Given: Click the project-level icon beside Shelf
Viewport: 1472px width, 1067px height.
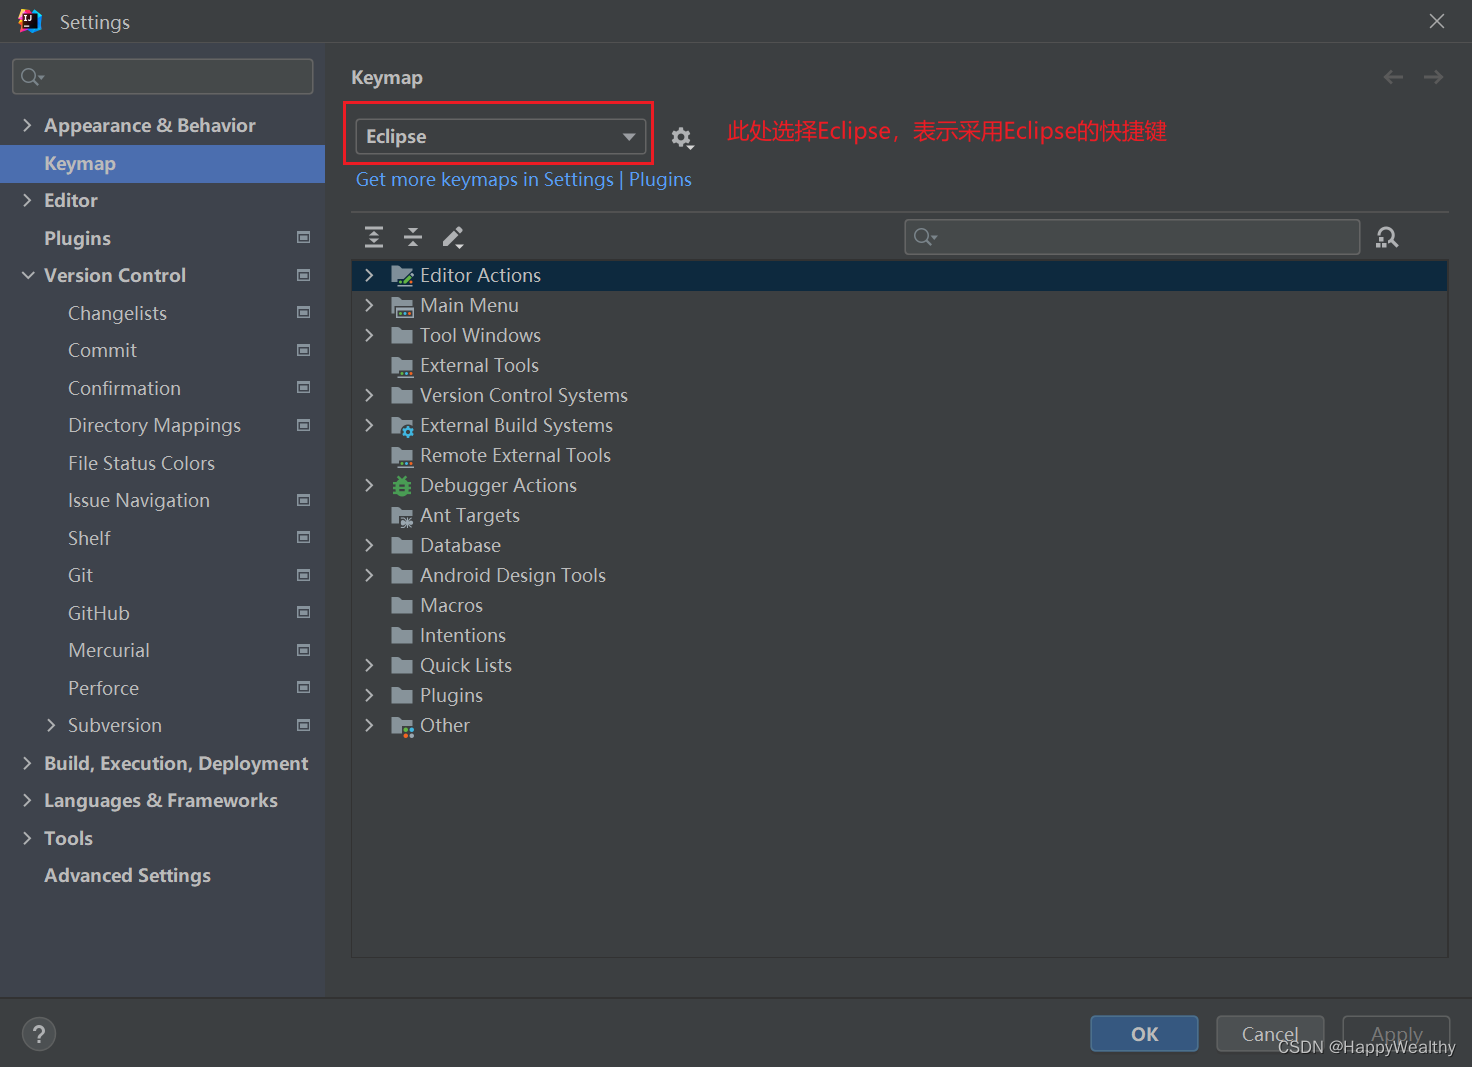Looking at the screenshot, I should [x=303, y=538].
